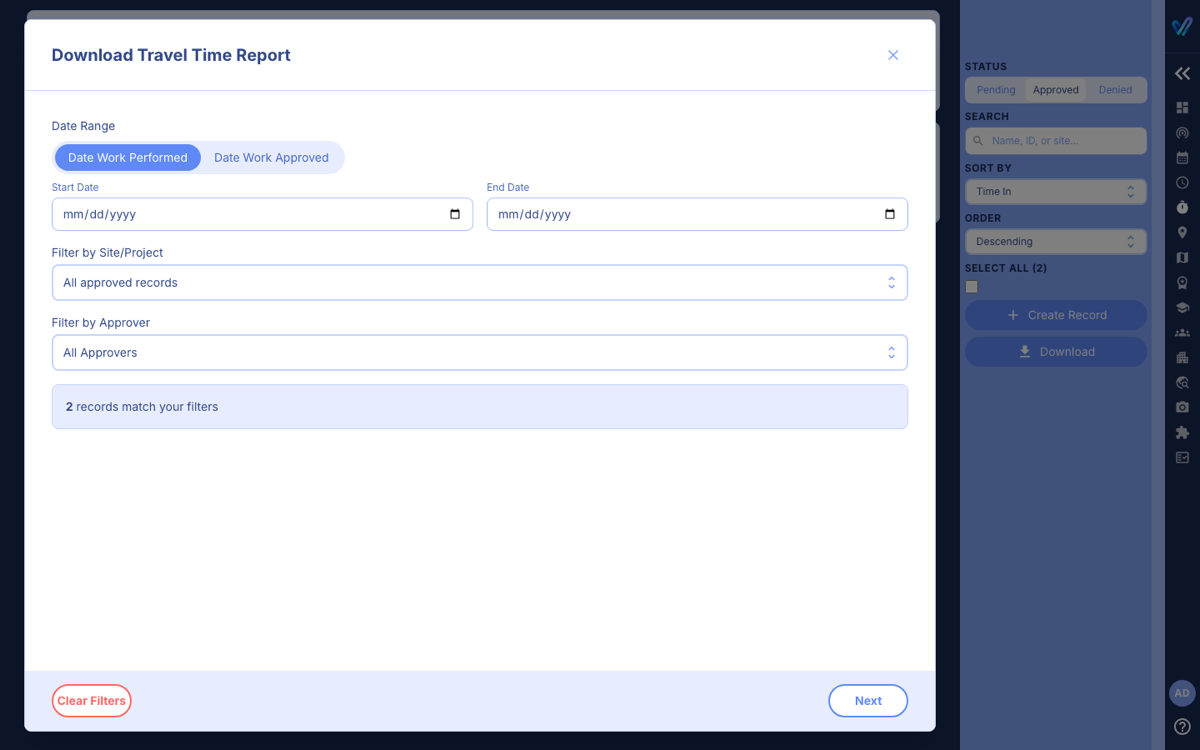The width and height of the screenshot is (1200, 750).
Task: Open the help question mark icon
Action: coord(1182,727)
